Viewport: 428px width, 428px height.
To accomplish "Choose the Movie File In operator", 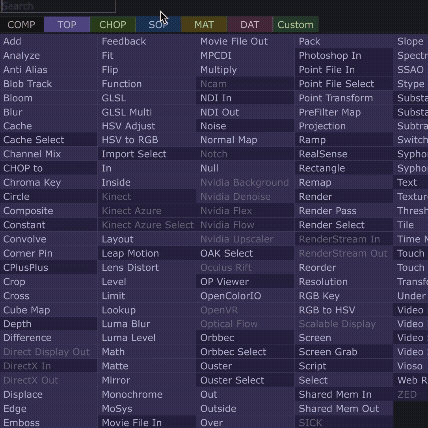I will 147,422.
